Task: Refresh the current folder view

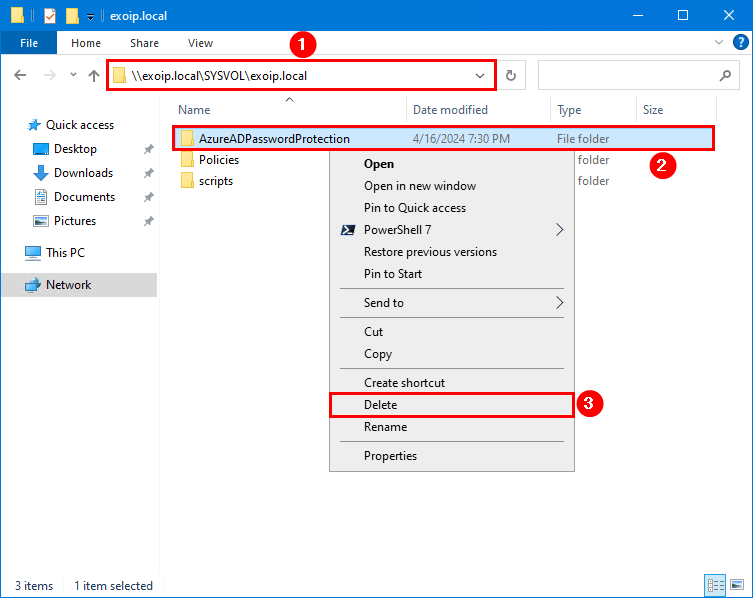Action: tap(511, 76)
